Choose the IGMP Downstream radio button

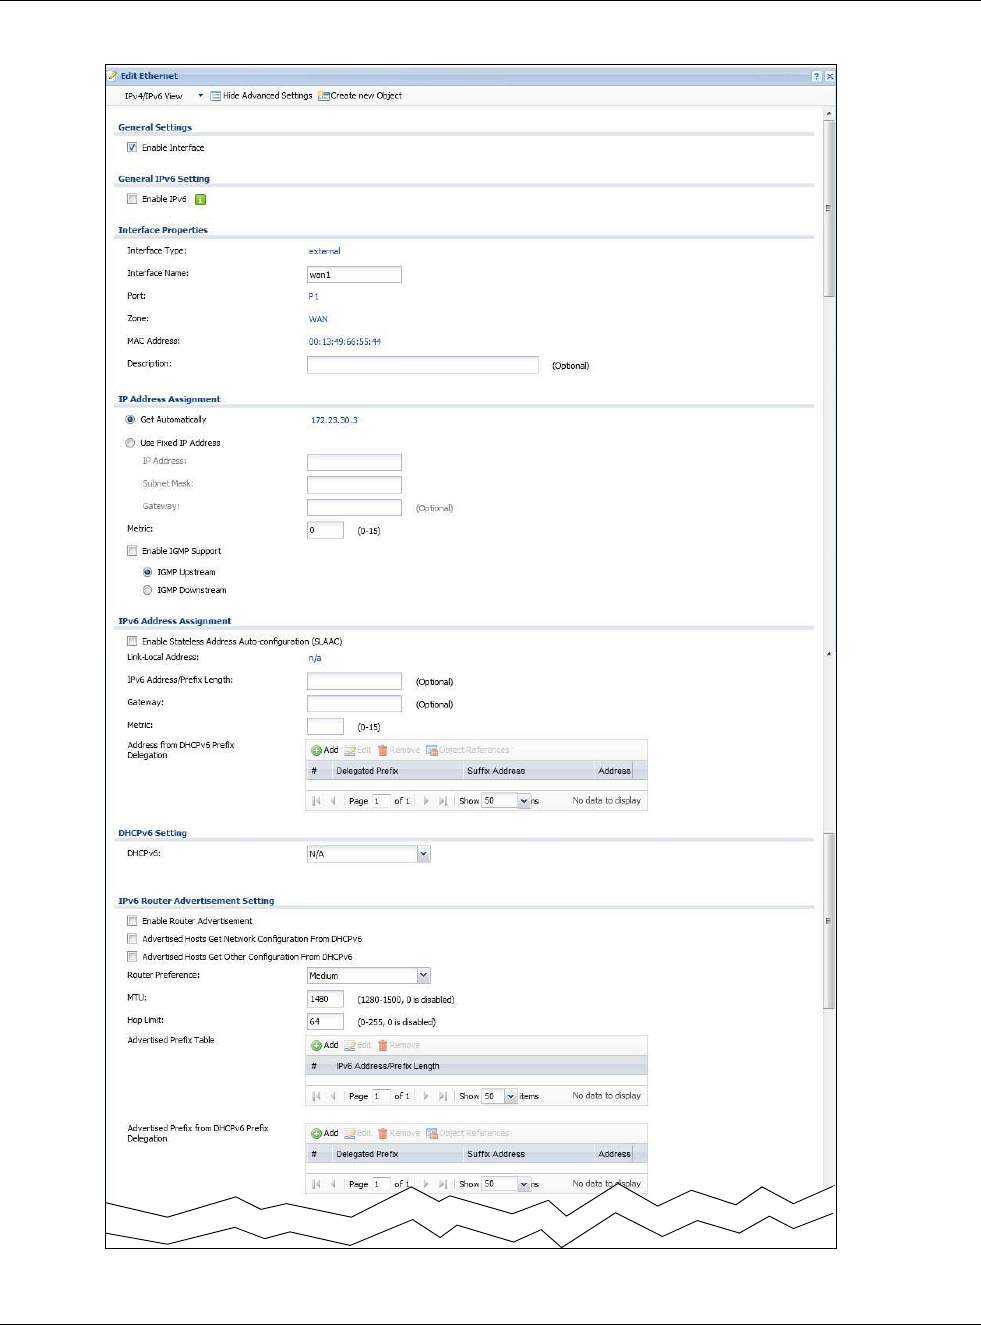click(x=148, y=590)
